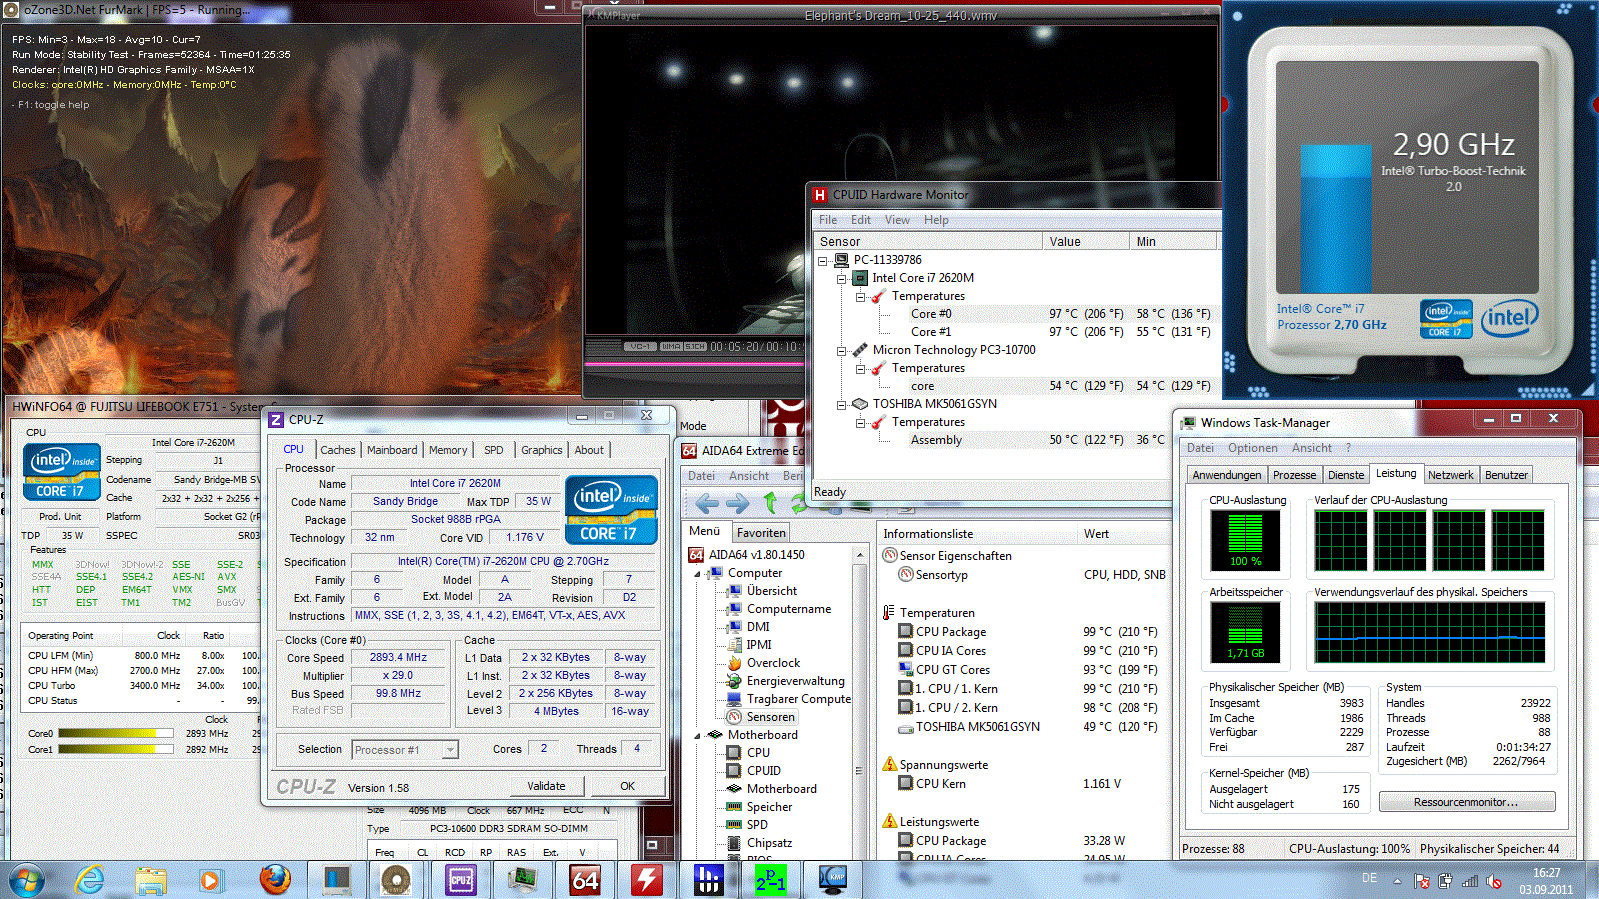Open Graphics tab in CPU-Z
Viewport: 1599px width, 899px height.
point(542,450)
